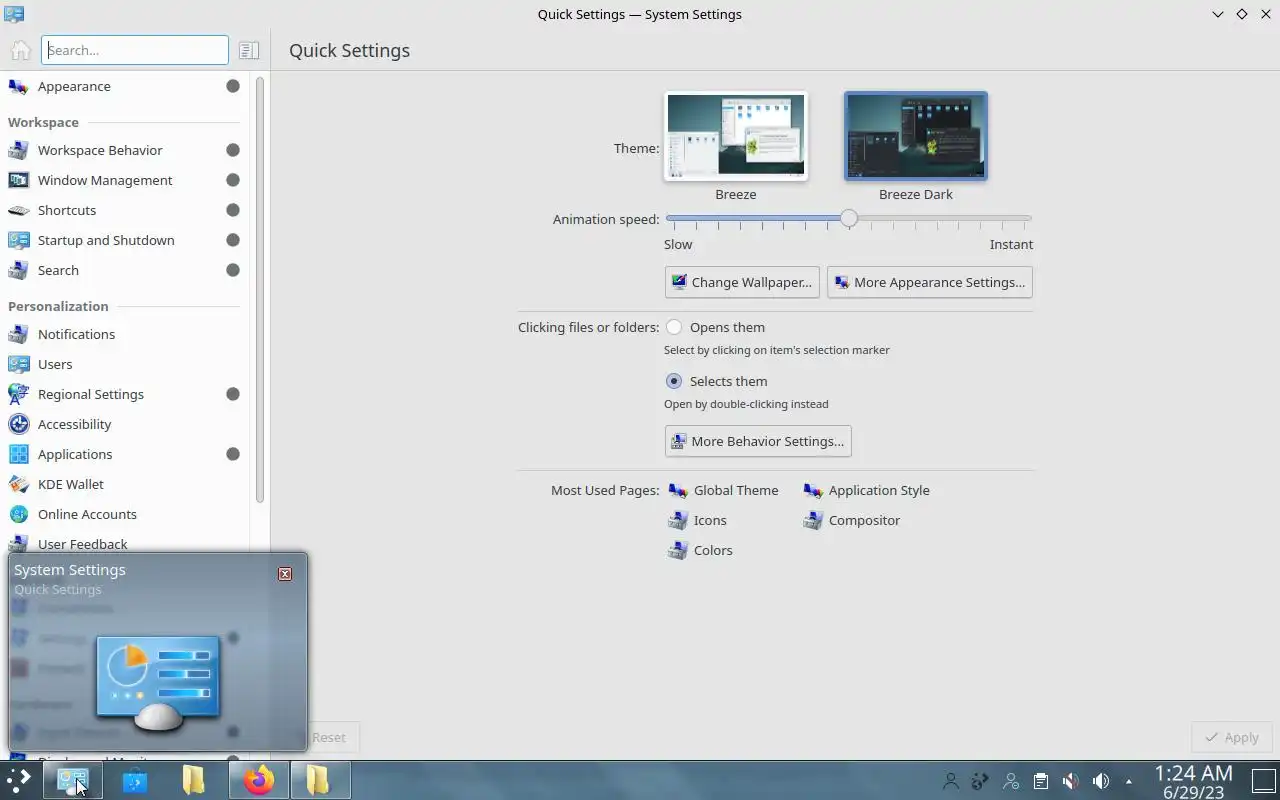Click the 'Global Theme' text link

736,490
